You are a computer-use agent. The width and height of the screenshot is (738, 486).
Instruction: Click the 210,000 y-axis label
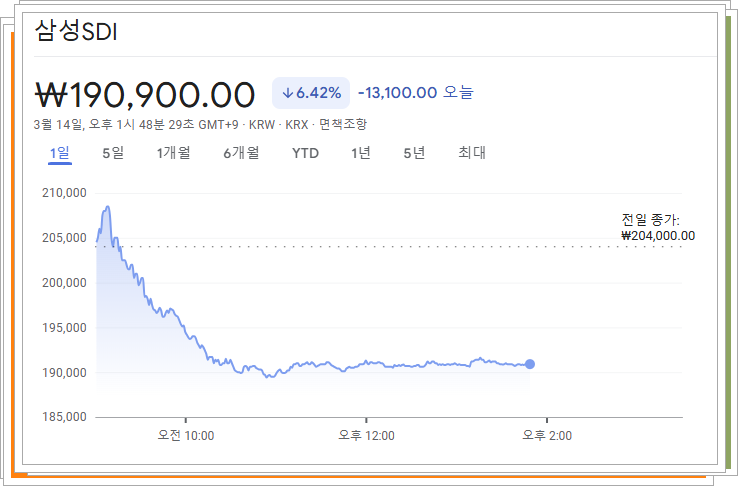coord(64,193)
